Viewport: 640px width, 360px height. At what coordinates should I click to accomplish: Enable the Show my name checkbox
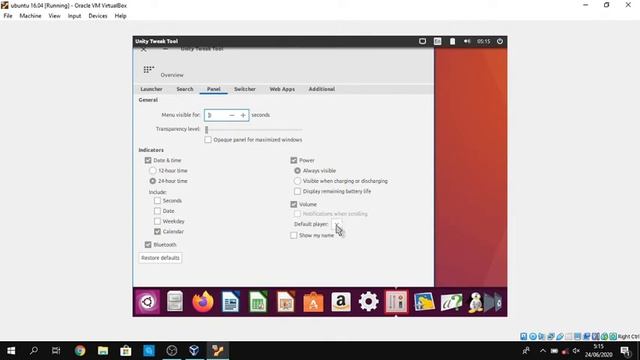[x=293, y=235]
